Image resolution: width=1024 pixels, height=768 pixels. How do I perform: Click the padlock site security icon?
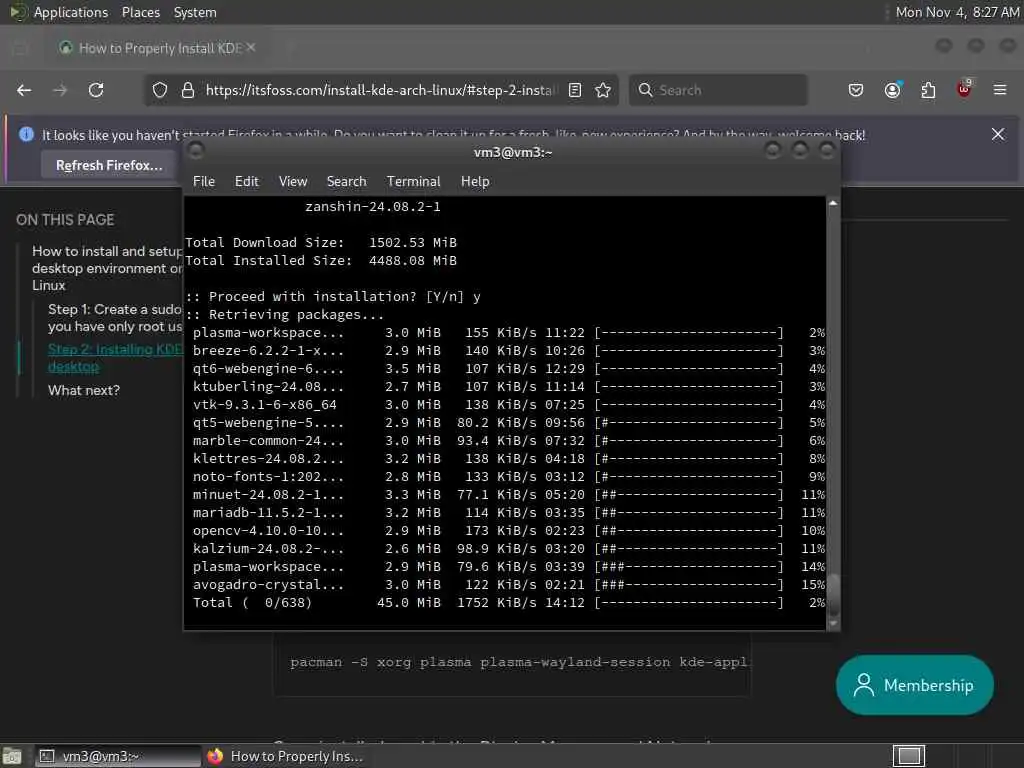point(188,90)
